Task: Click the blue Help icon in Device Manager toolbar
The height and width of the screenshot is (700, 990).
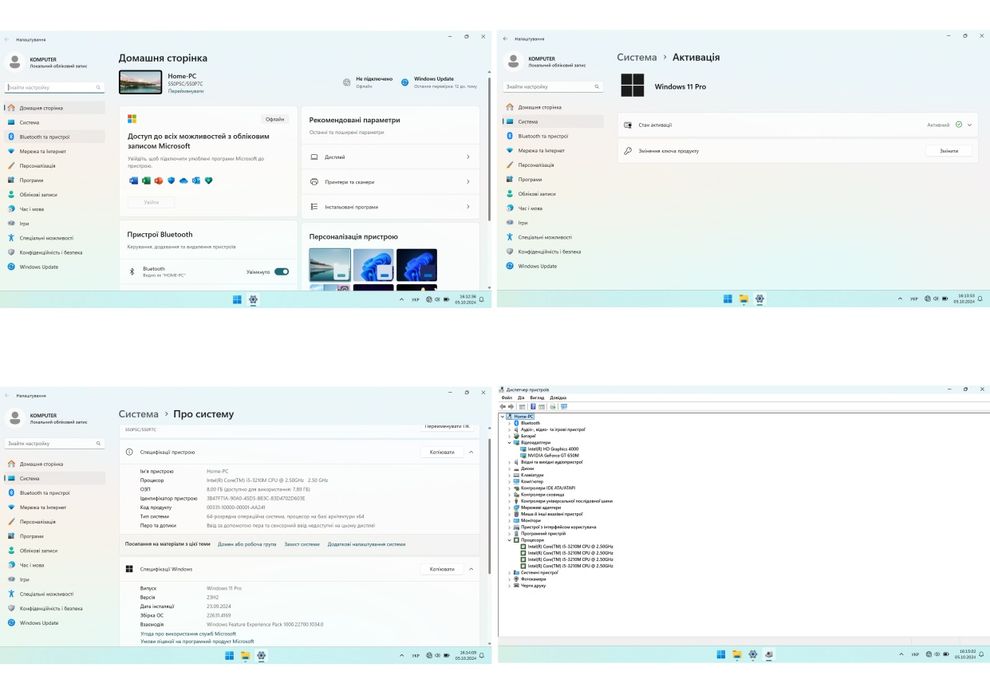Action: [532, 406]
